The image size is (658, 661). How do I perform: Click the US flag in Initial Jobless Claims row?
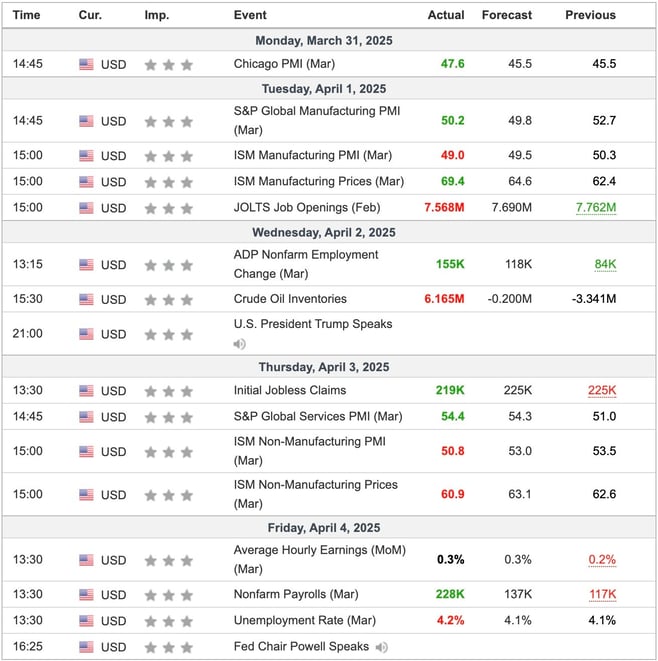(86, 391)
